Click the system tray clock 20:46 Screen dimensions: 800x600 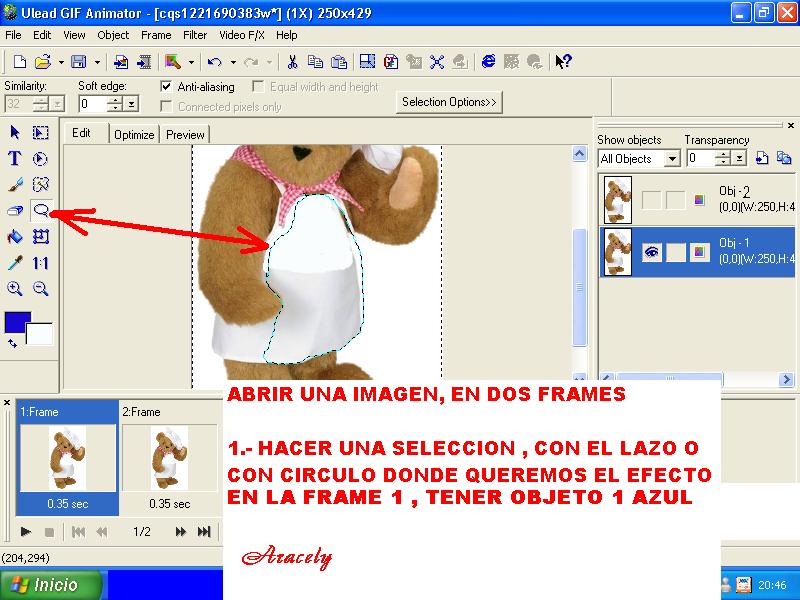click(772, 585)
